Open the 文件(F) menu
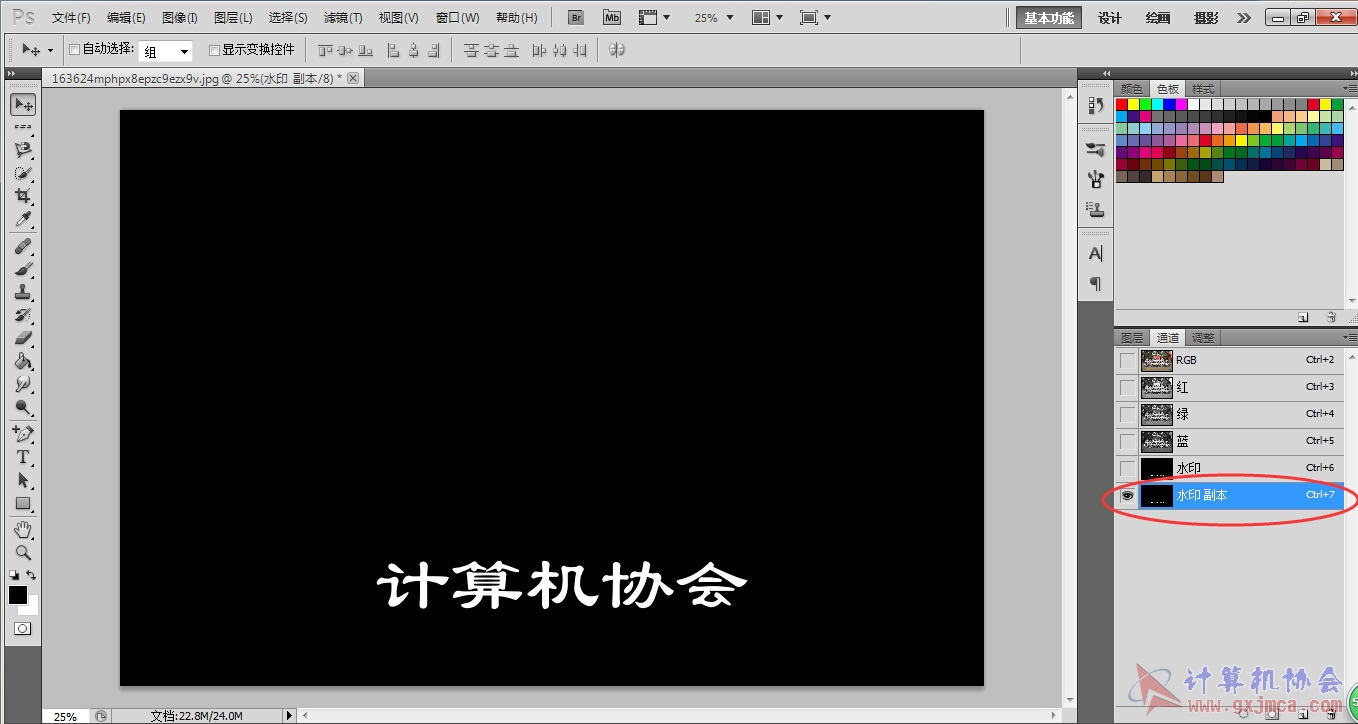 click(71, 18)
